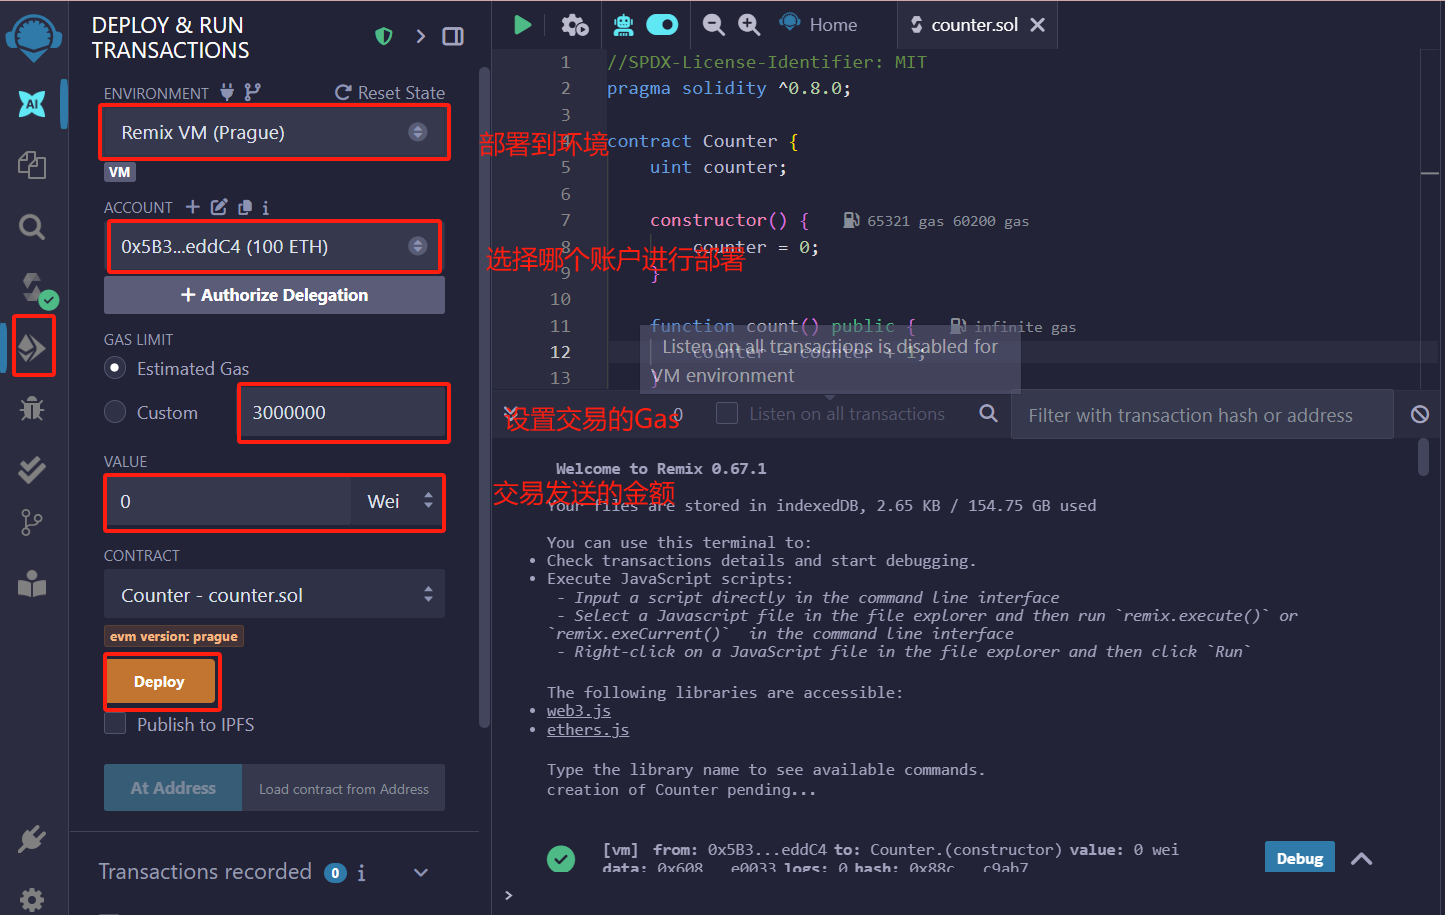1445x915 pixels.
Task: Click the fork state icon next to Environment
Action: pos(252,92)
